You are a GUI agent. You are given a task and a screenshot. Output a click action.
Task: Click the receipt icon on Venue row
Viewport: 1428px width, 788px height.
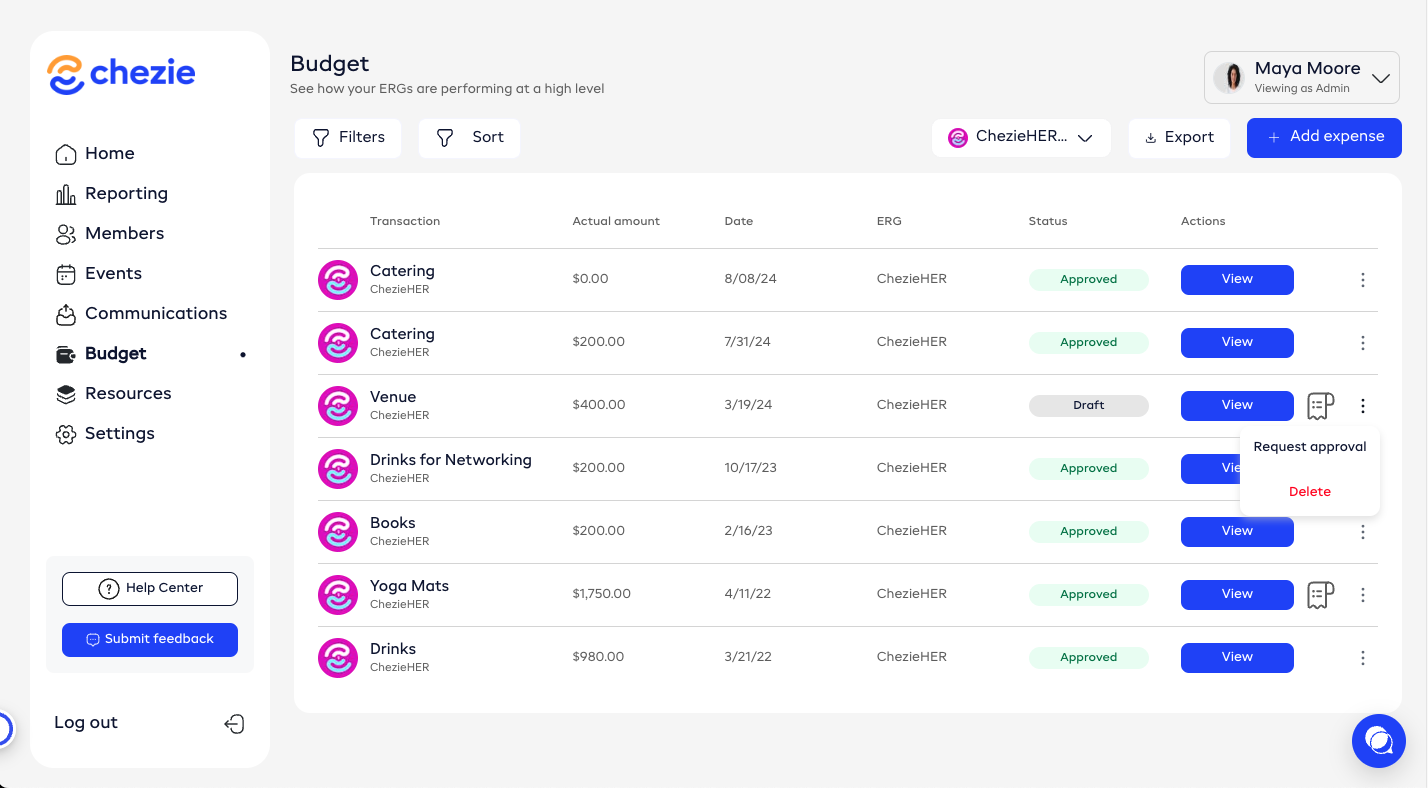1320,406
